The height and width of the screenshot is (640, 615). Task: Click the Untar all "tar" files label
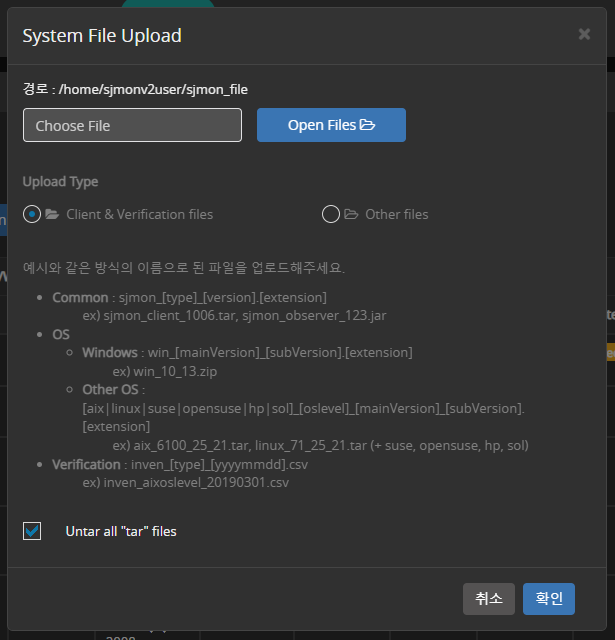click(120, 531)
